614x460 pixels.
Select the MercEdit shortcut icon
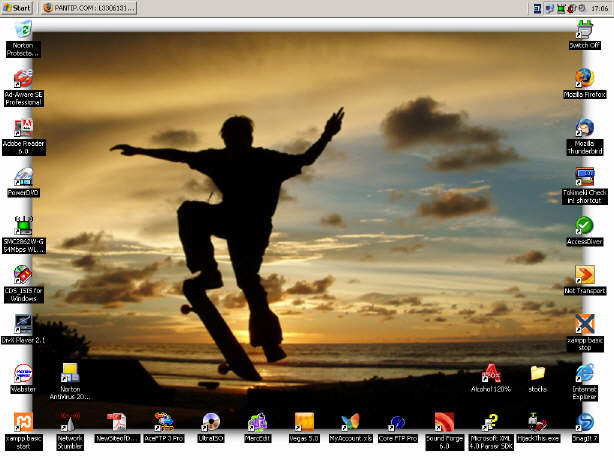(x=257, y=428)
